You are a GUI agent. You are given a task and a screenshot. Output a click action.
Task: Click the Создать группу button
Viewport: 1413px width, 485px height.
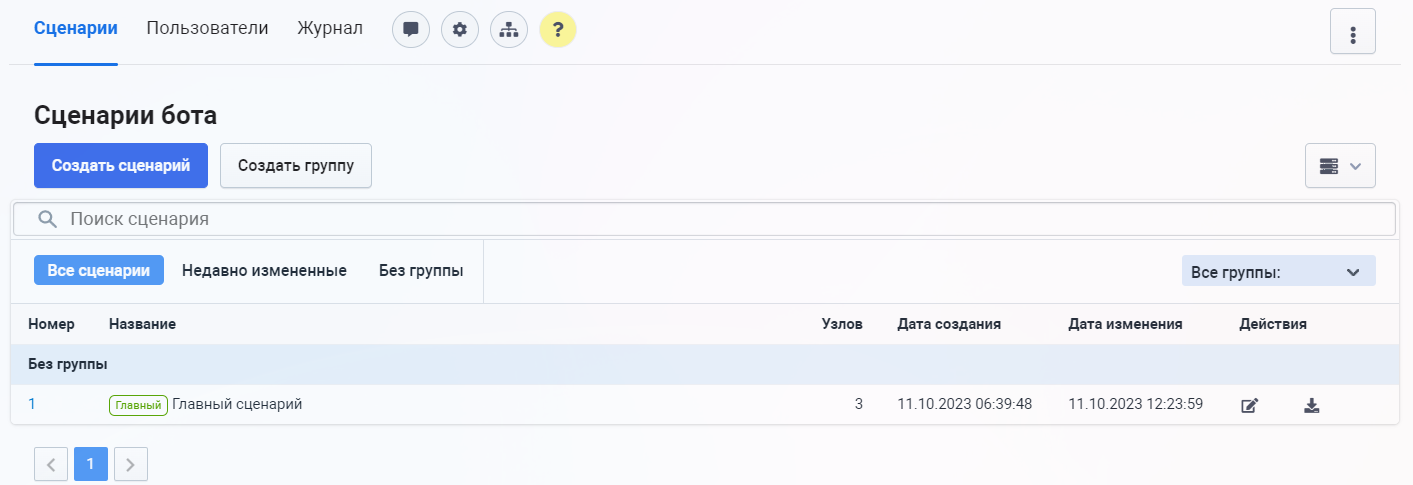295,166
